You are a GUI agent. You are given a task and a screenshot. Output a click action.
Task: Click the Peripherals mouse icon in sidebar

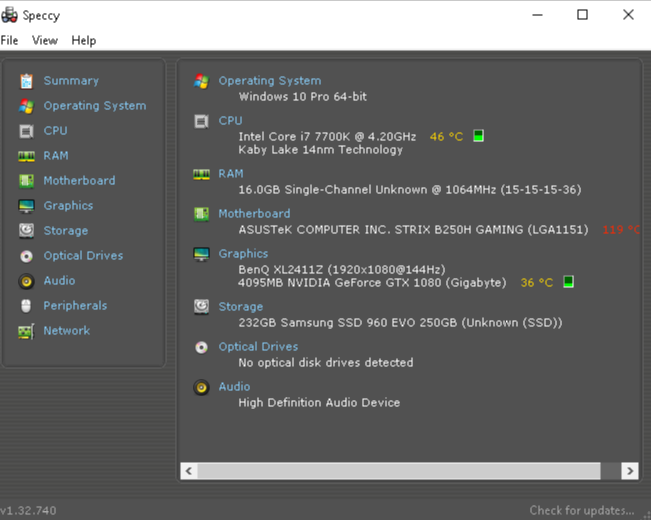[x=26, y=306]
